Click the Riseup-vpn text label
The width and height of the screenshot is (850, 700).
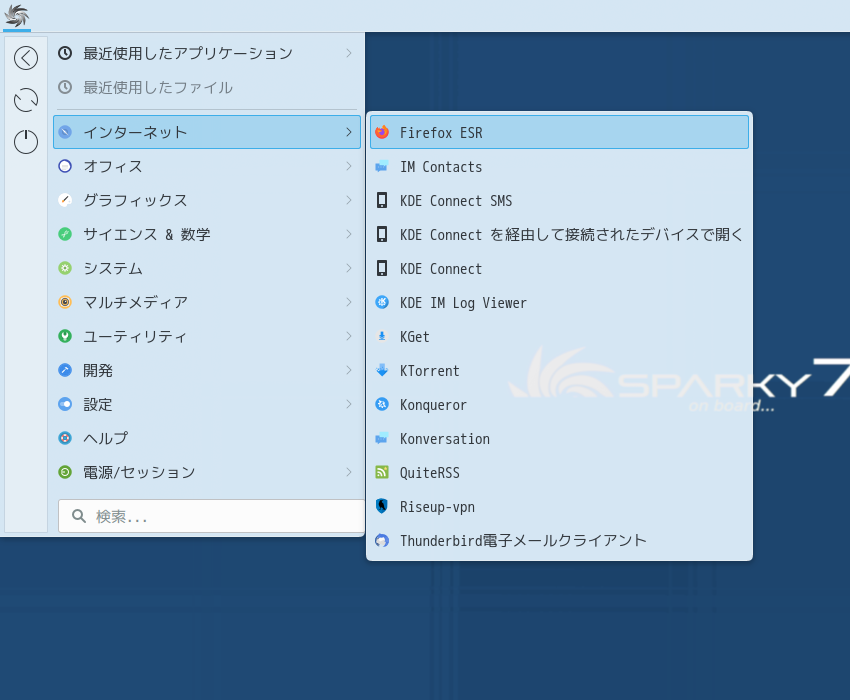pyautogui.click(x=437, y=506)
